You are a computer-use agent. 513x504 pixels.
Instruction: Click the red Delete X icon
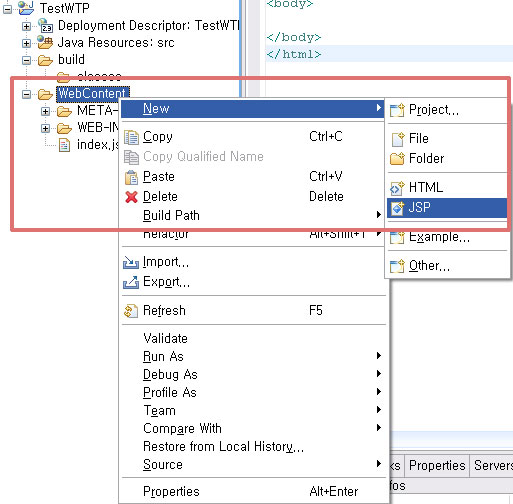pos(131,197)
